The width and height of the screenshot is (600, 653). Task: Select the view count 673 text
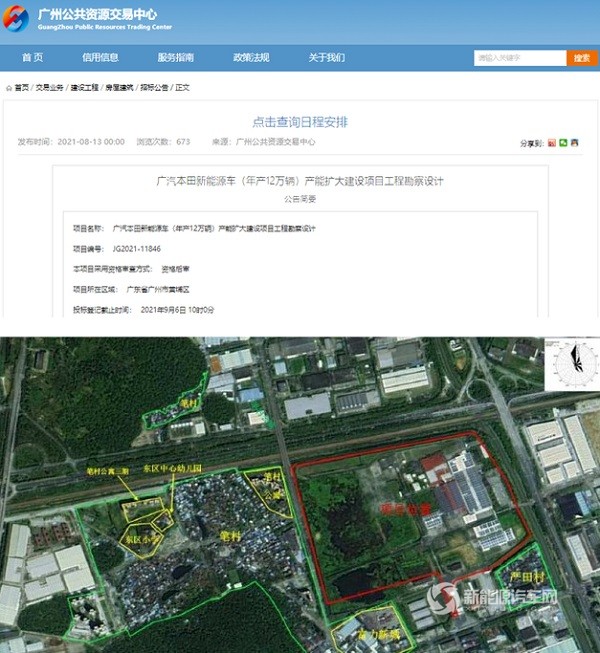point(183,142)
